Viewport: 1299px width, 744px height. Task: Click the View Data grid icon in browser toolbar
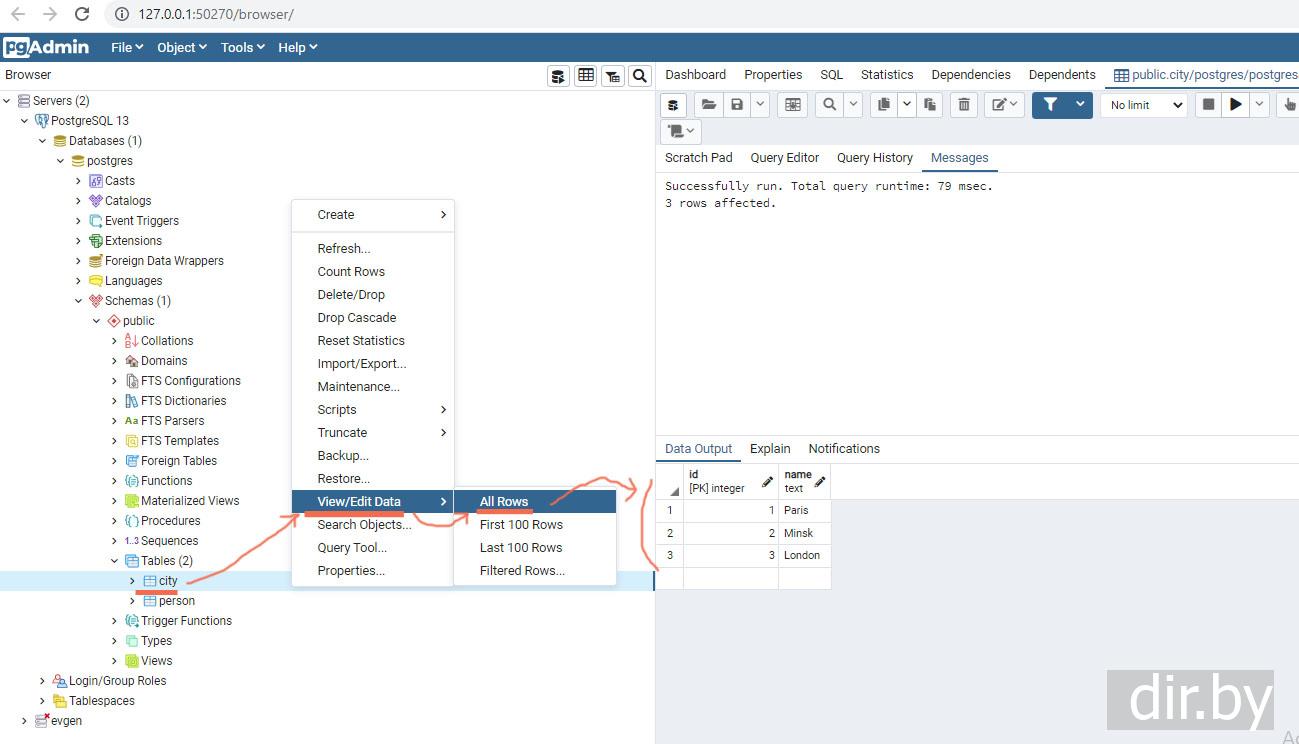pyautogui.click(x=586, y=76)
